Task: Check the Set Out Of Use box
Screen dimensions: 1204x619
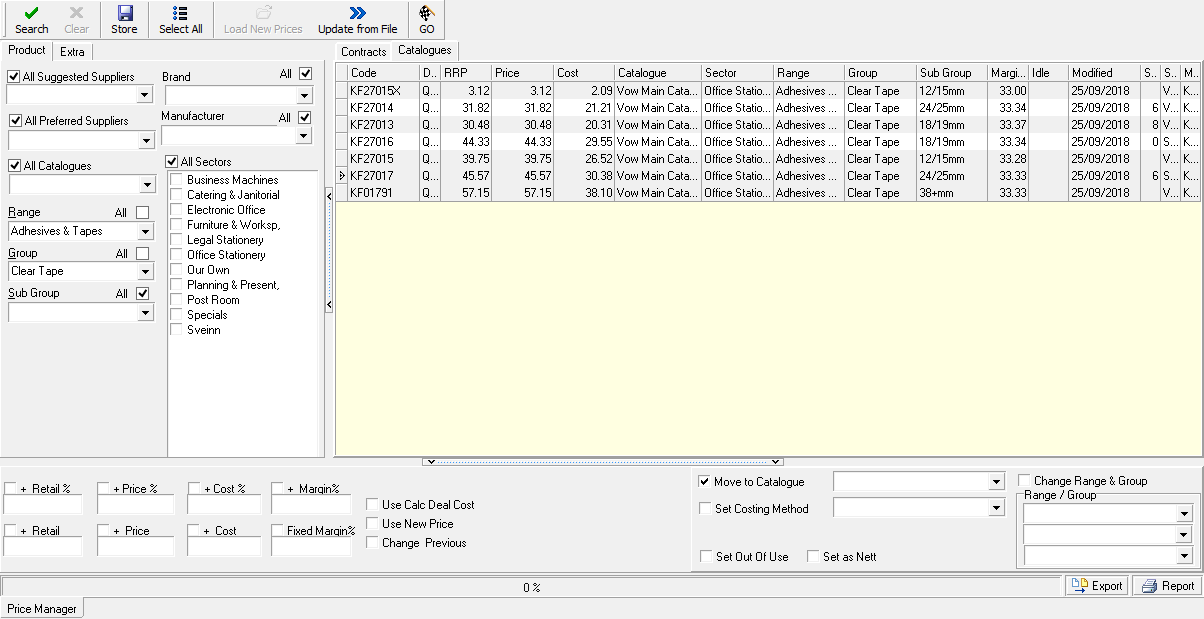Action: click(x=707, y=557)
